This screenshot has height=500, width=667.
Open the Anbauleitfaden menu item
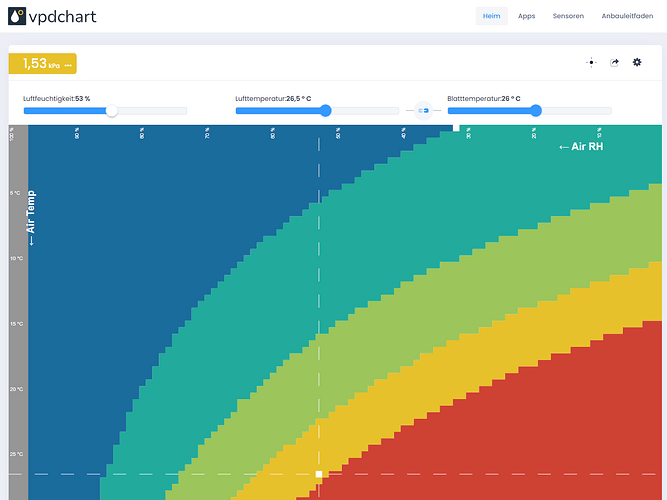click(x=627, y=16)
